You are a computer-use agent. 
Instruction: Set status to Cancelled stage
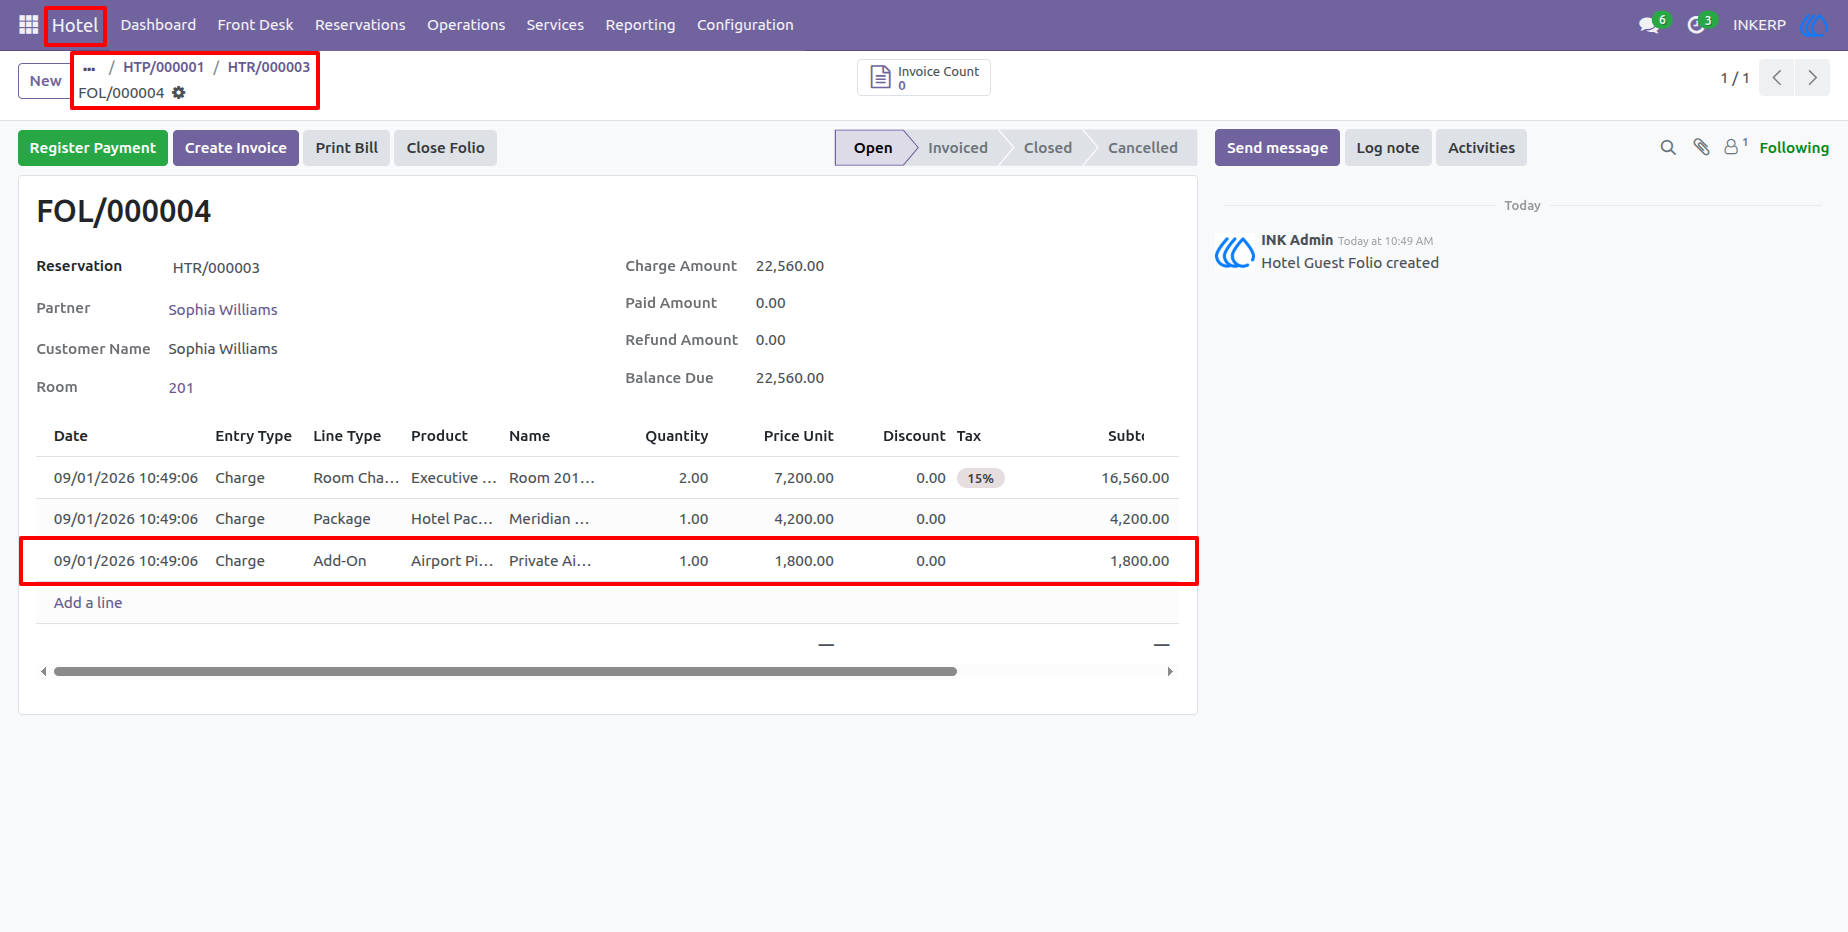[1142, 148]
